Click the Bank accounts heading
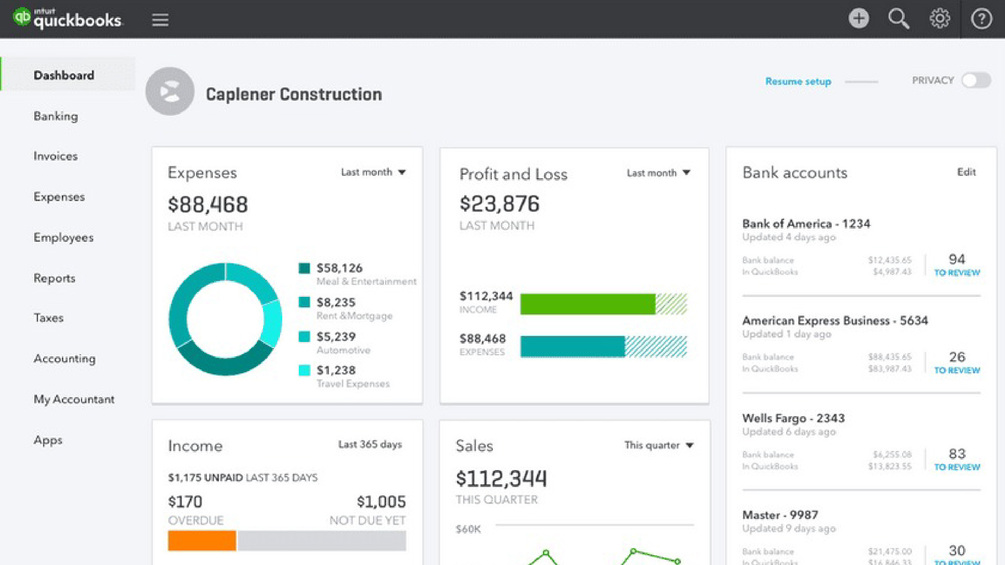This screenshot has height=565, width=1005. click(x=795, y=172)
